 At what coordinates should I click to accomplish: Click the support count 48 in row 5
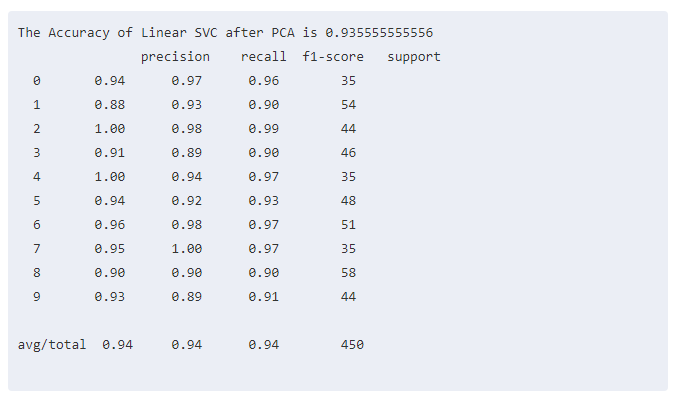click(x=348, y=201)
